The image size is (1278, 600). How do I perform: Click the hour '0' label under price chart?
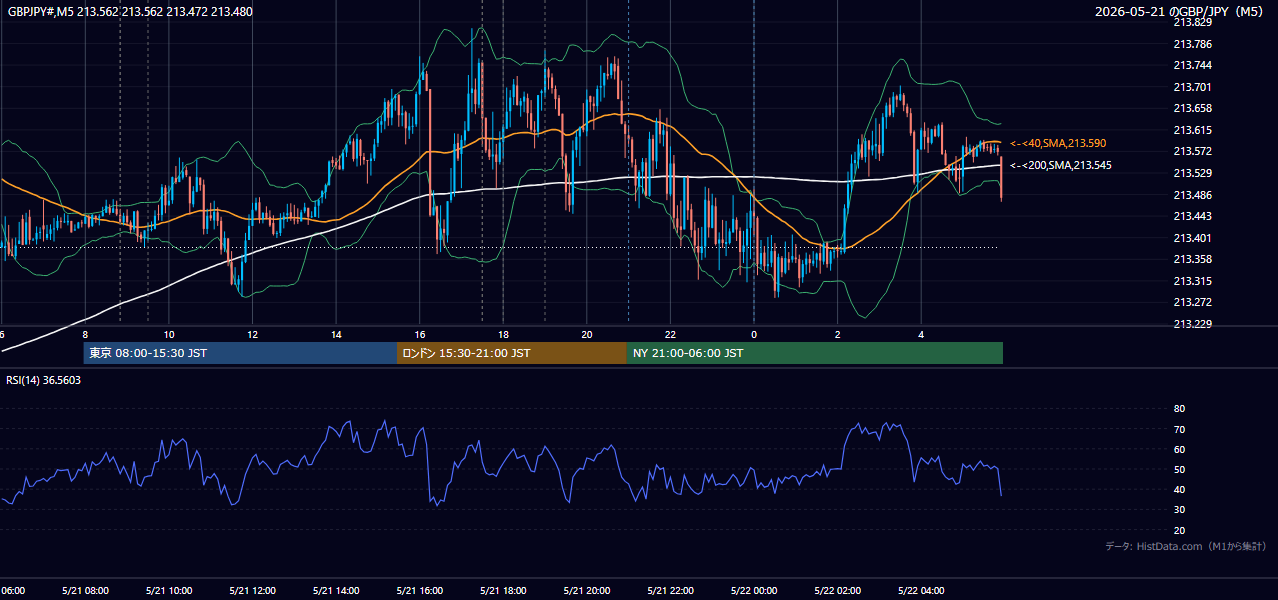(x=754, y=334)
